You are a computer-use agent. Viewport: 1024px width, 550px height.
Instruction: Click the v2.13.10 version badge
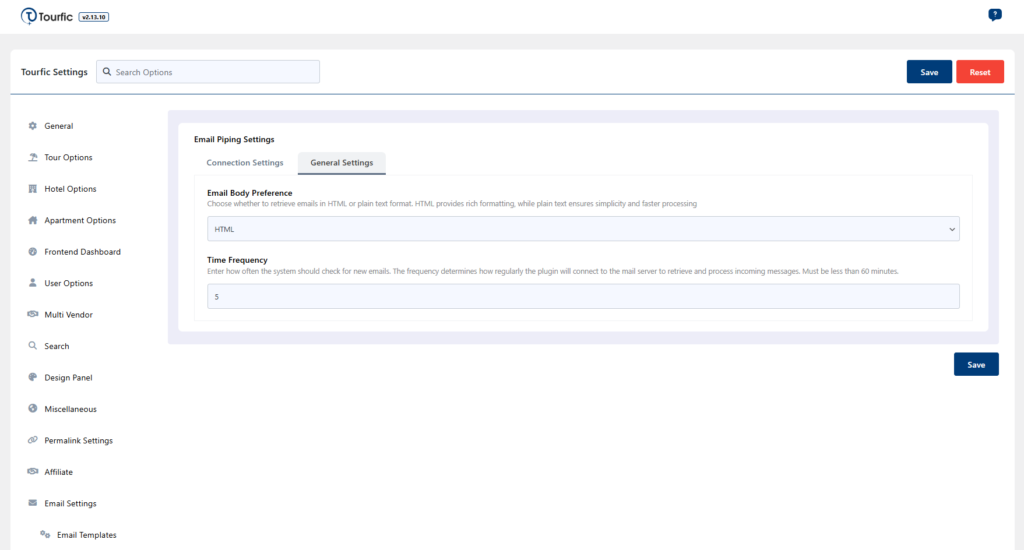coord(94,17)
